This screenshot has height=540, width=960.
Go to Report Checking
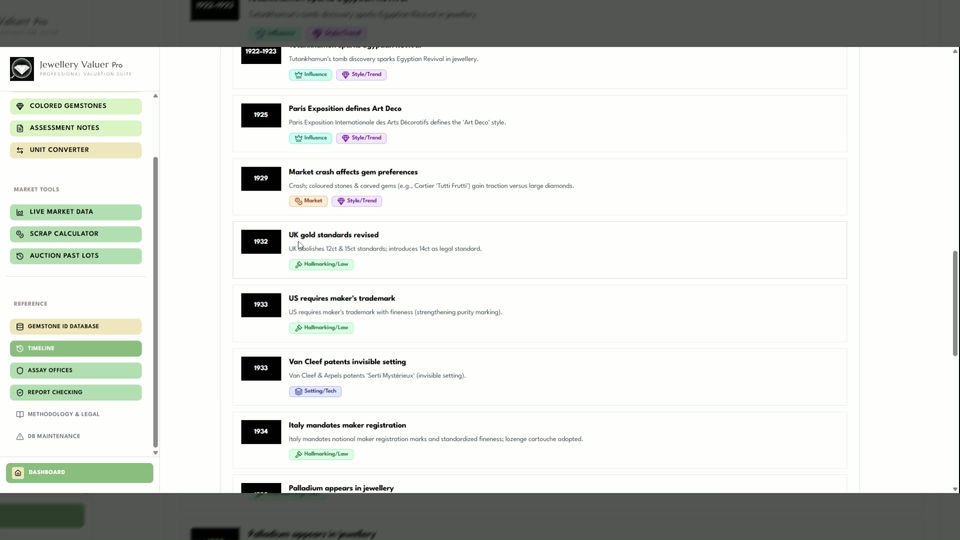[x=76, y=392]
